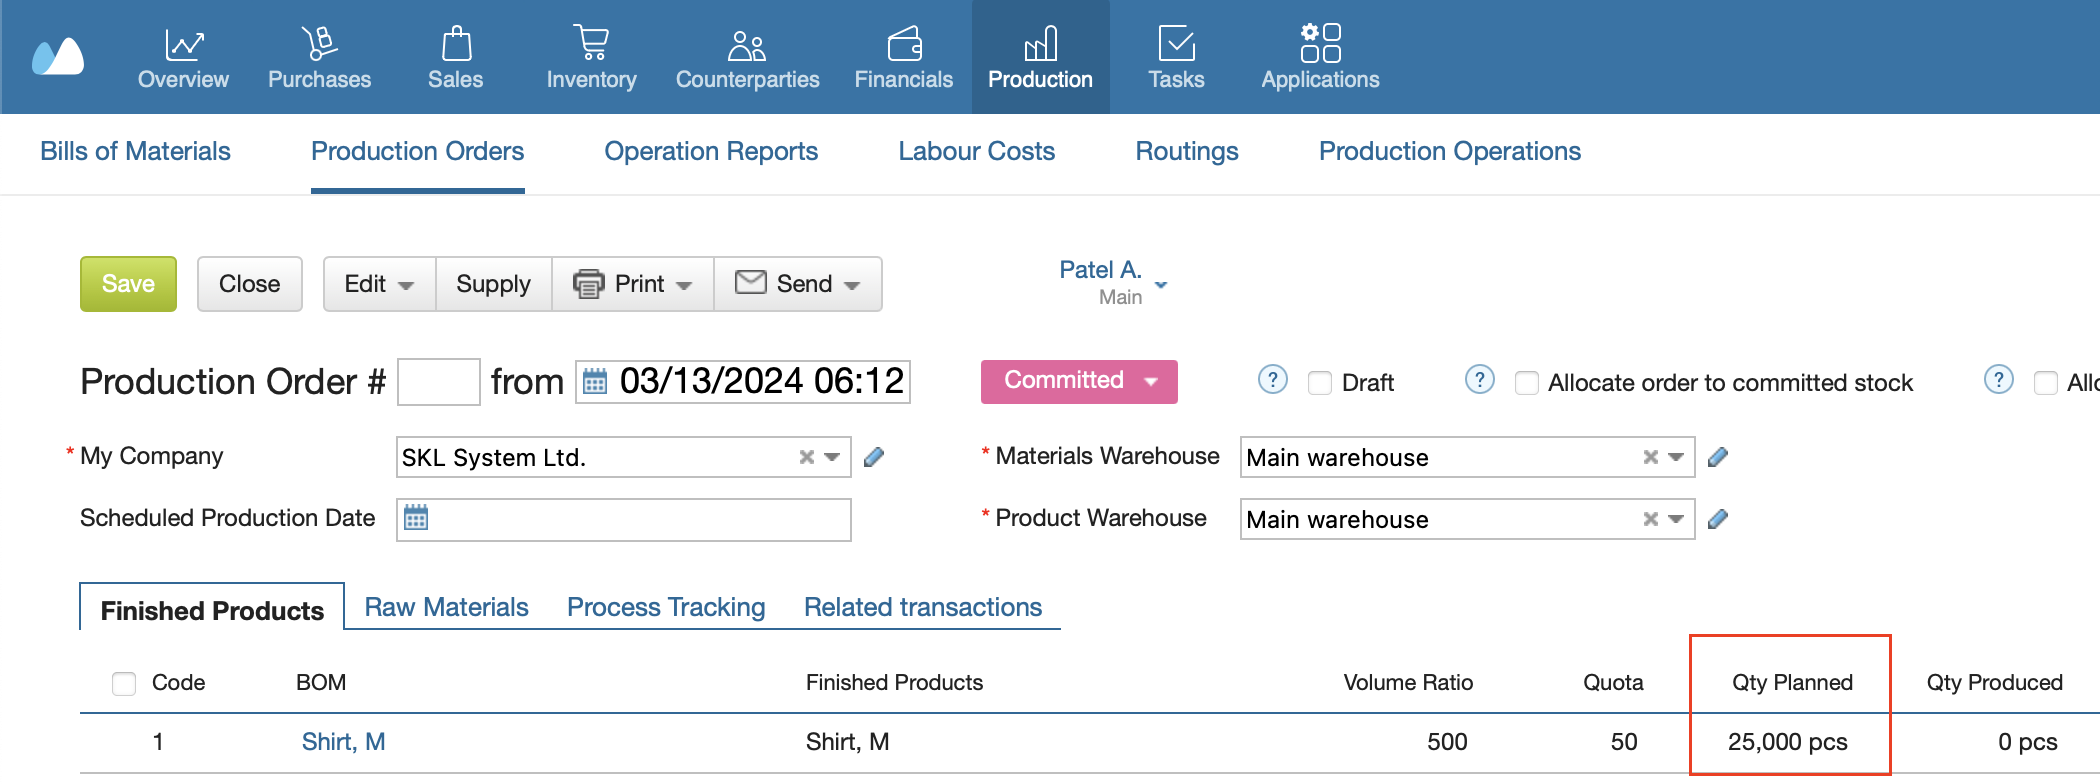Open the Print dropdown
The height and width of the screenshot is (784, 2100).
click(633, 284)
